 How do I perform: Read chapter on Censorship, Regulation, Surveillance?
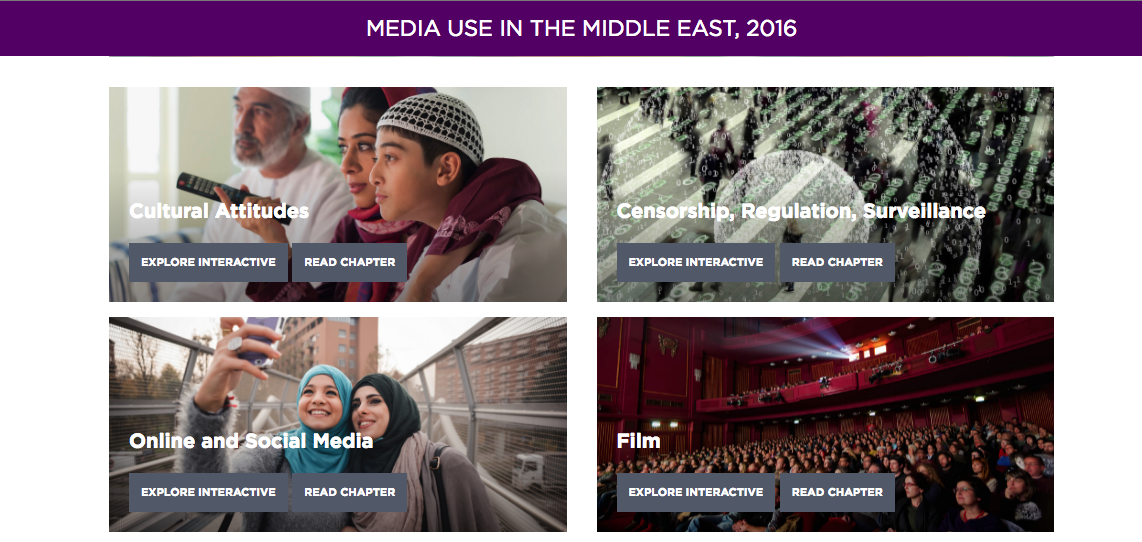pos(837,262)
